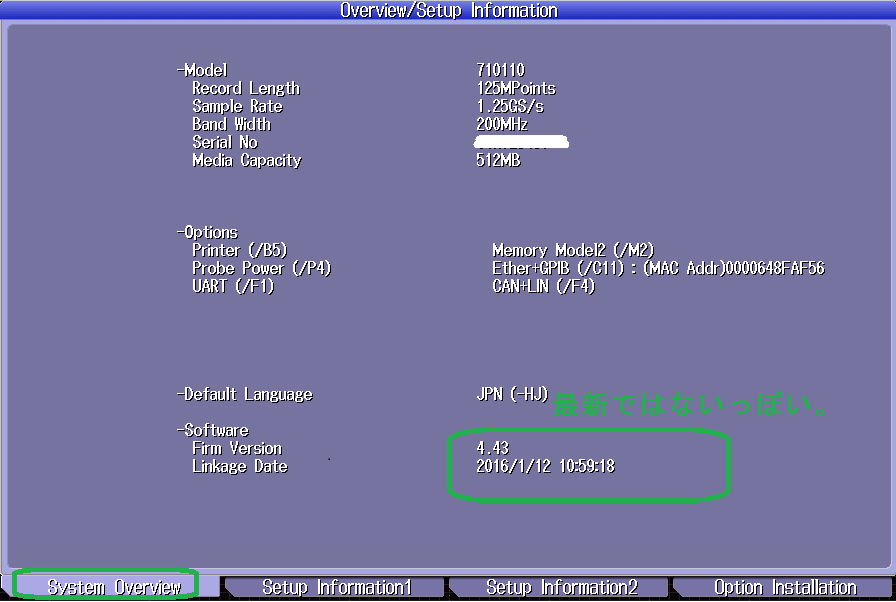Select the System Overview tab
896x602 pixels.
(x=114, y=587)
